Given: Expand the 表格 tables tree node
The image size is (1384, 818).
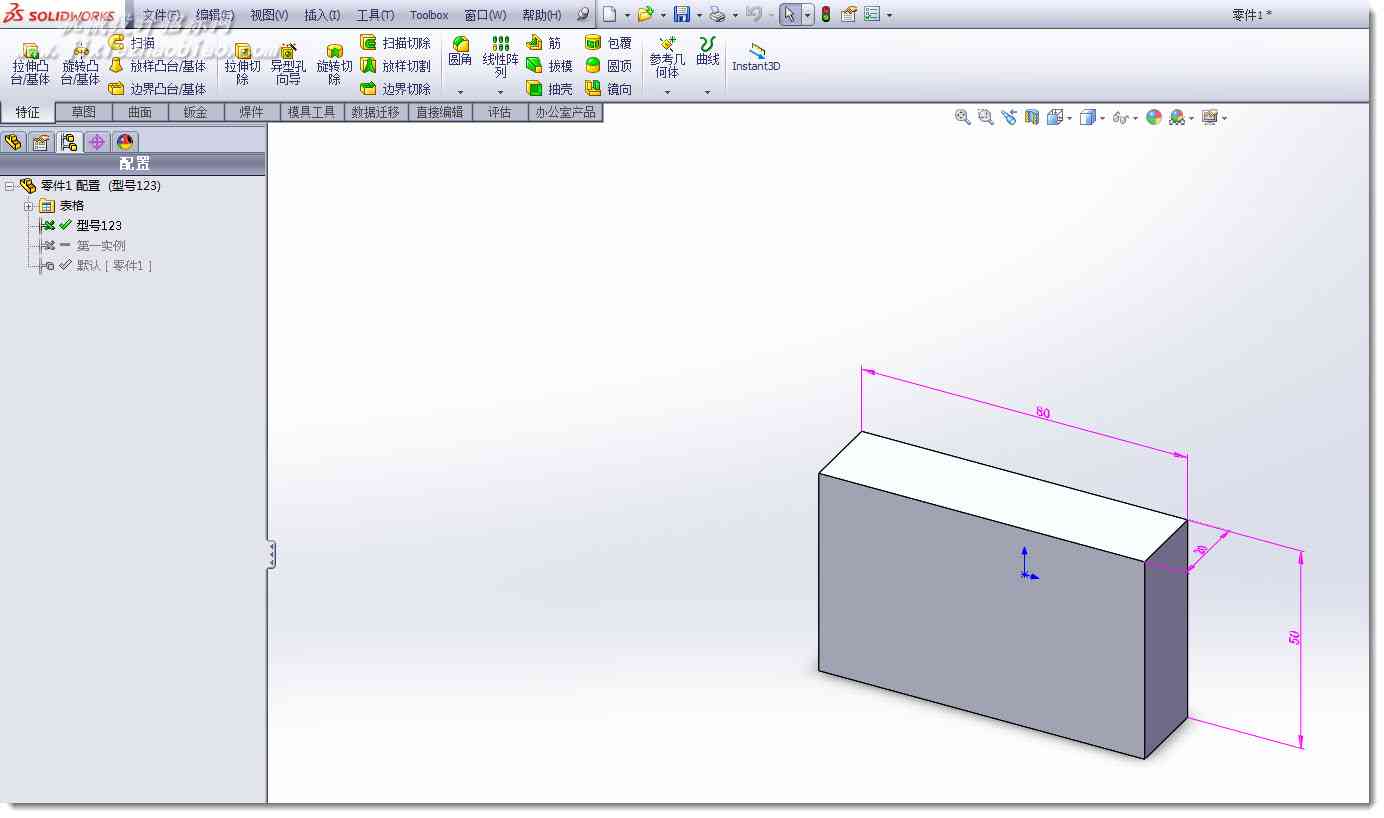Looking at the screenshot, I should coord(29,206).
